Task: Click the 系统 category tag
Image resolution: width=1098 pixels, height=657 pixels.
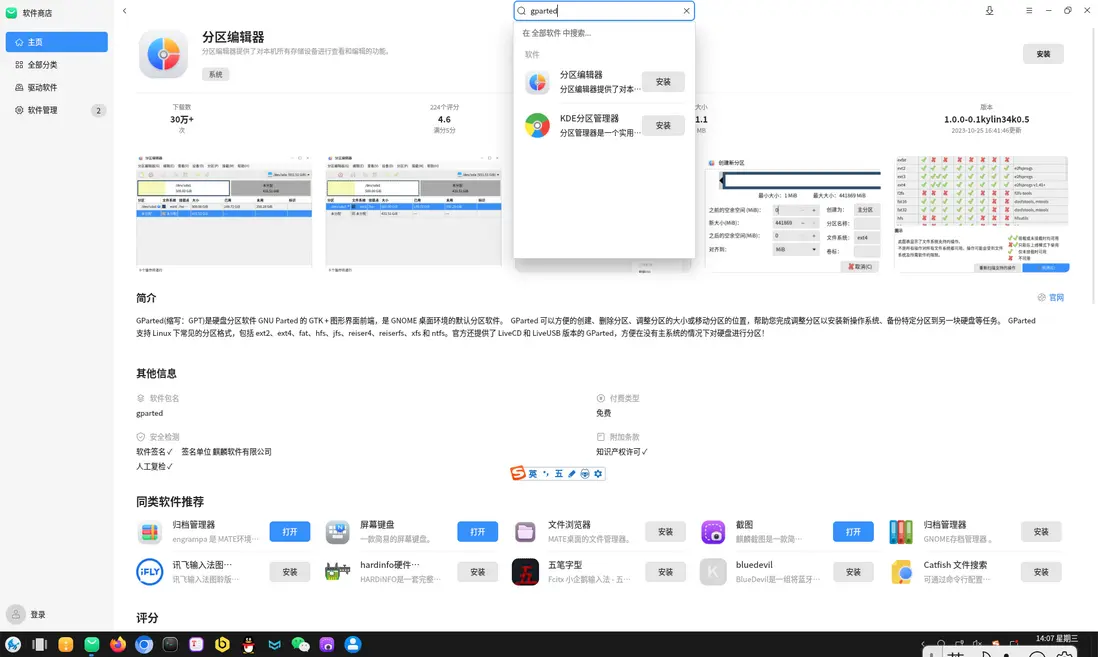Action: coord(216,74)
